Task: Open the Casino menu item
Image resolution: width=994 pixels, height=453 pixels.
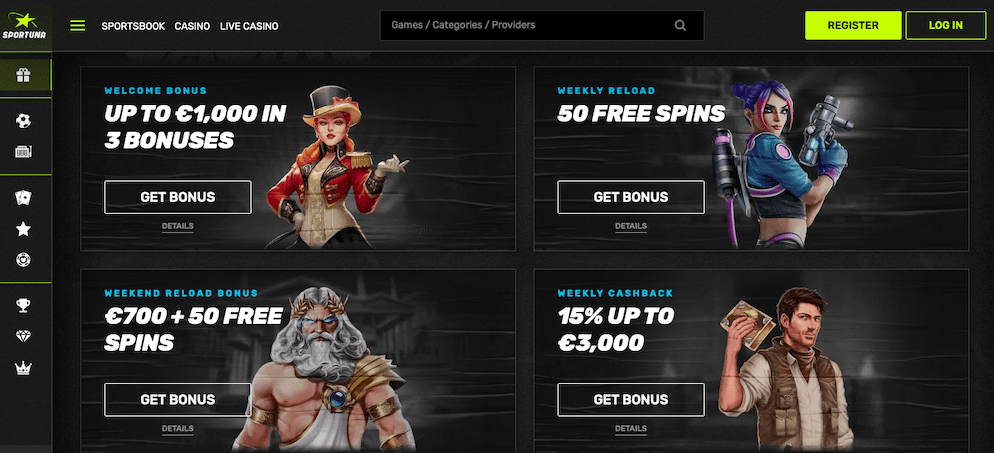Action: click(x=192, y=26)
